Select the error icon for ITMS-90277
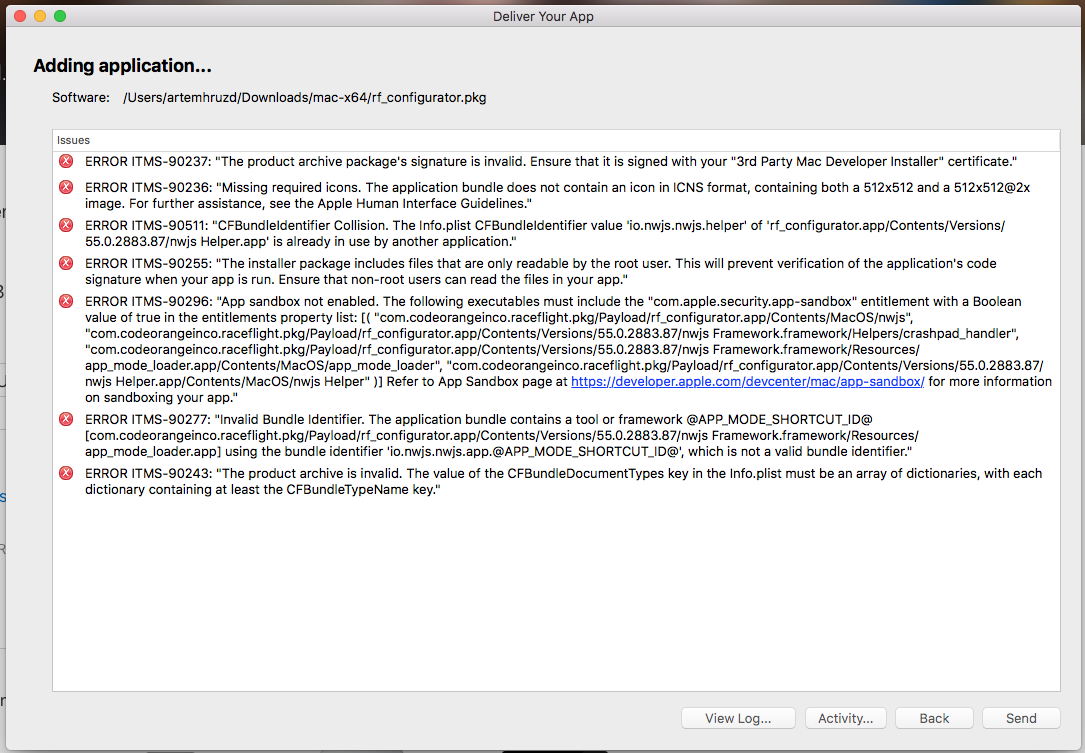The image size is (1085, 753). coord(66,419)
